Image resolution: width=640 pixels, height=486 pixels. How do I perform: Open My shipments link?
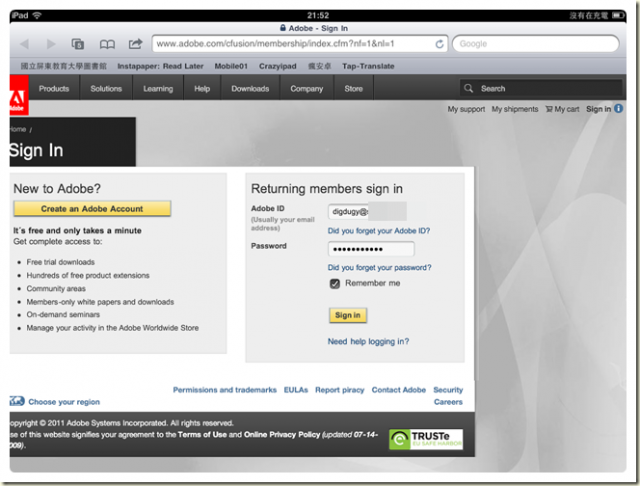point(515,109)
